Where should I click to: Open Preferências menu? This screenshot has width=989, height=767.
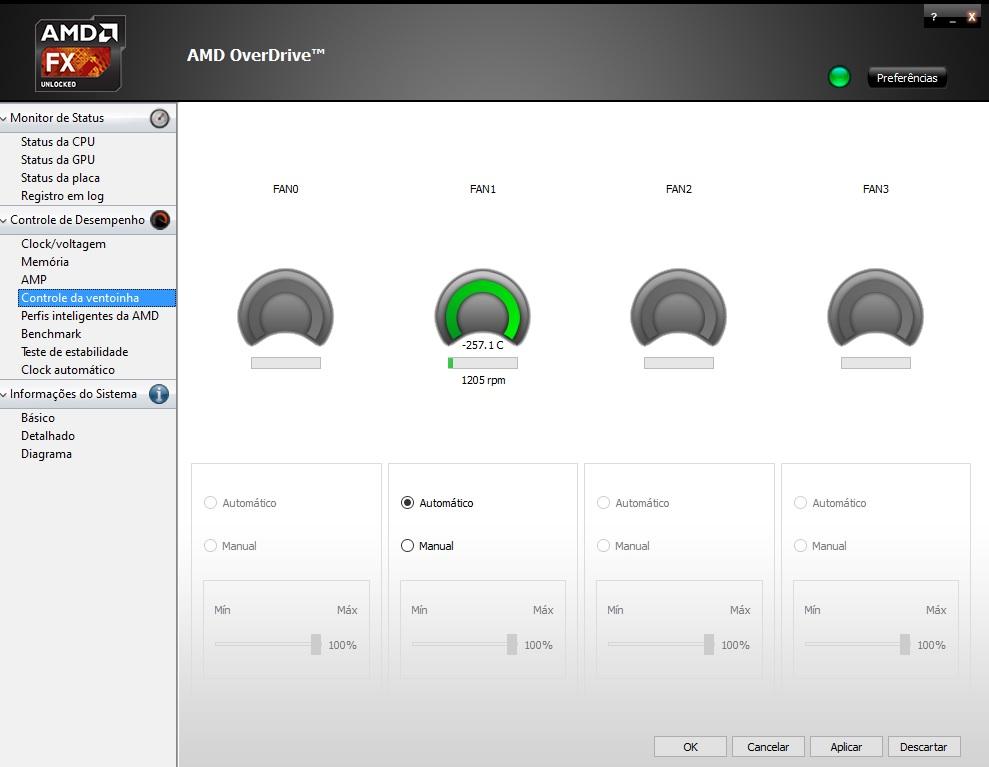[x=907, y=78]
